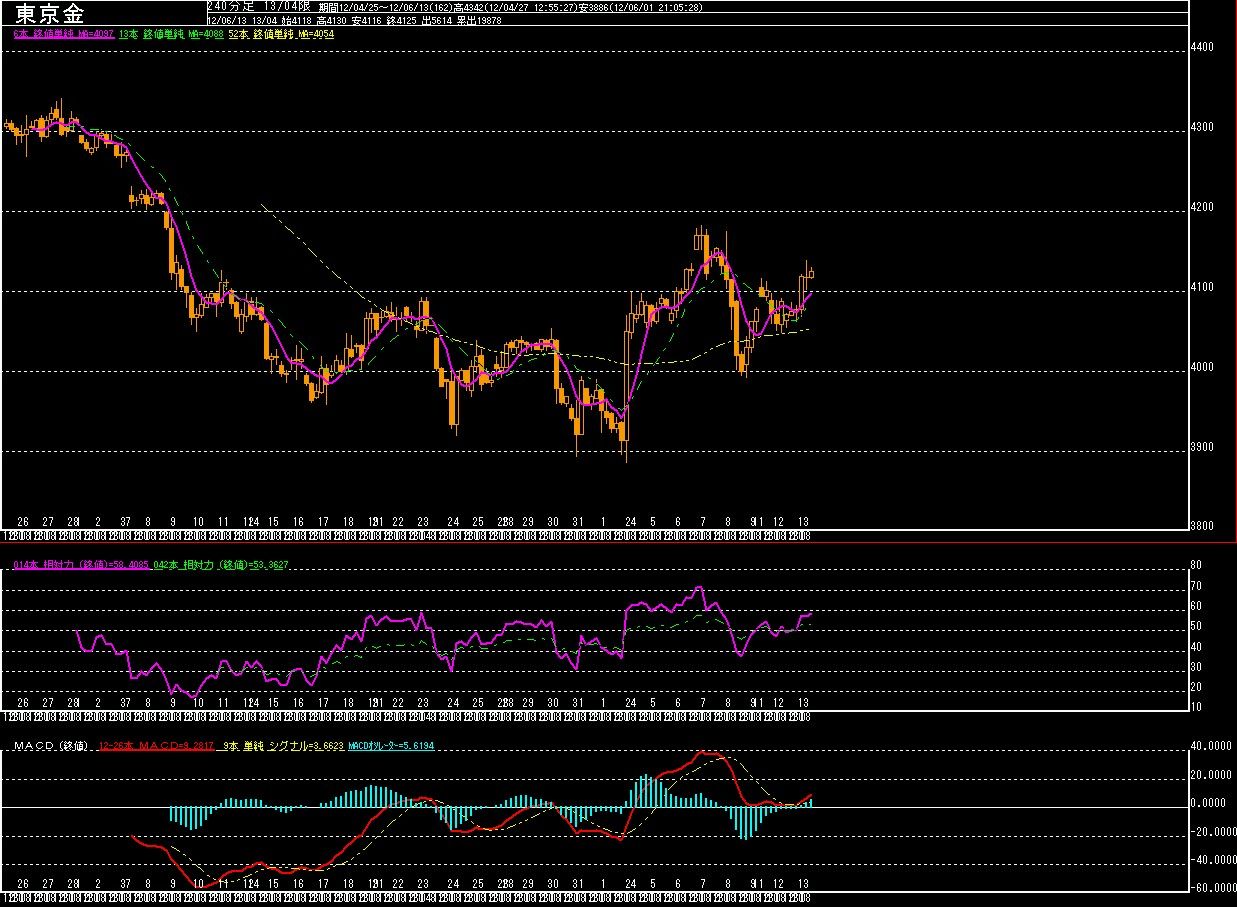Viewport: 1237px width, 907px height.
Task: Click the 10 label on RSI axis
Action: click(x=1195, y=707)
